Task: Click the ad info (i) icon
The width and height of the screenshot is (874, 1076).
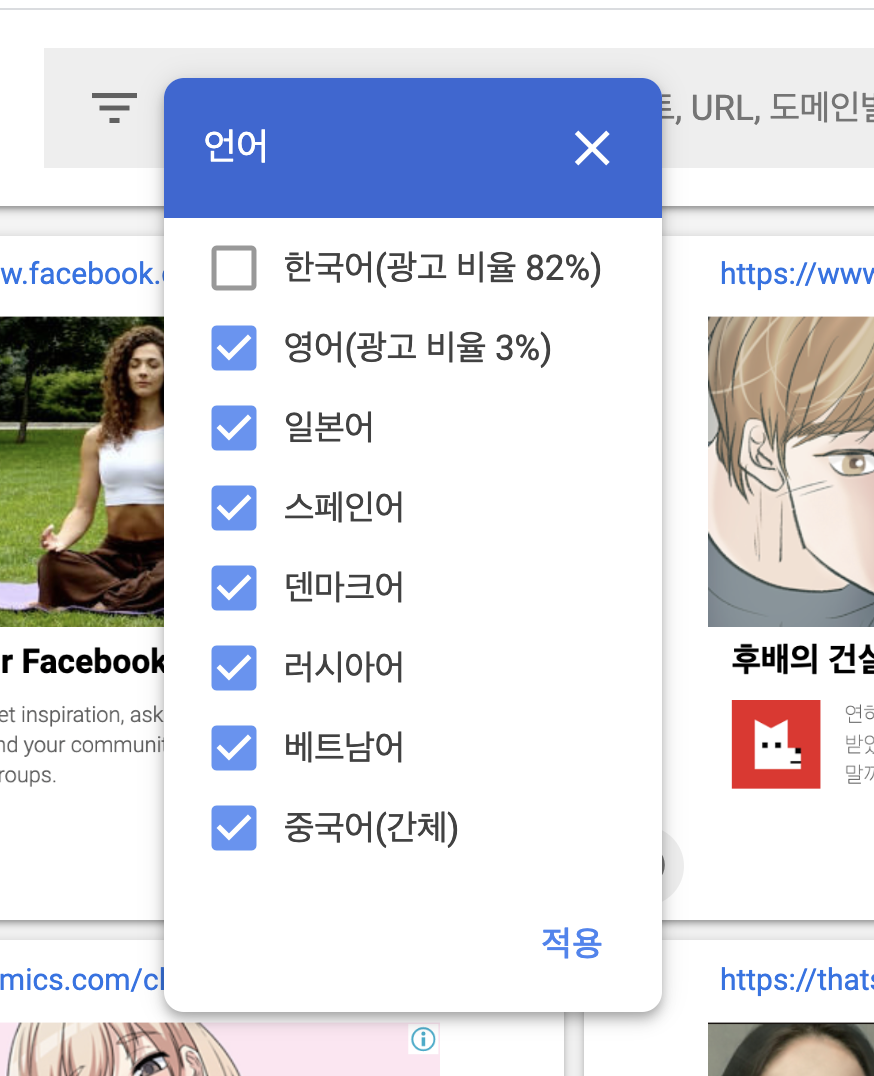Action: click(x=423, y=1039)
